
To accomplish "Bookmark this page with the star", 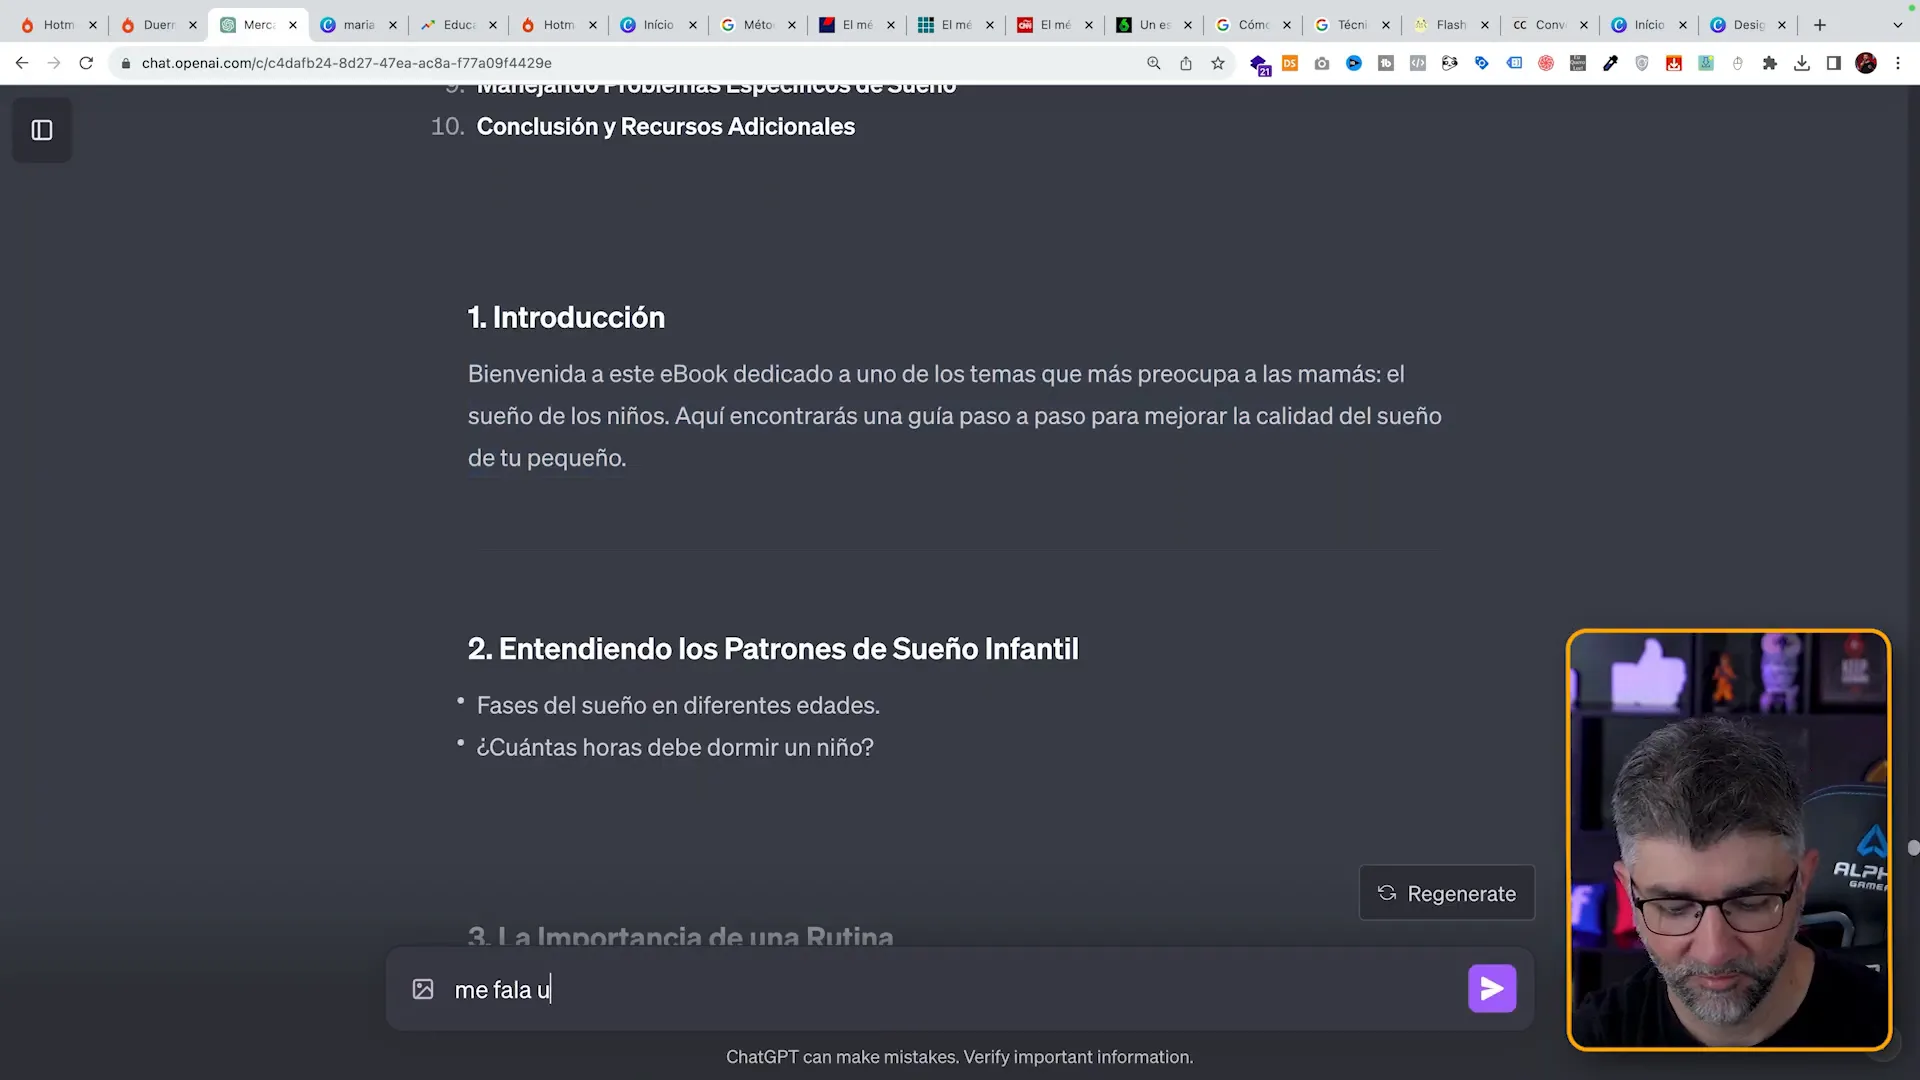I will click(1218, 63).
